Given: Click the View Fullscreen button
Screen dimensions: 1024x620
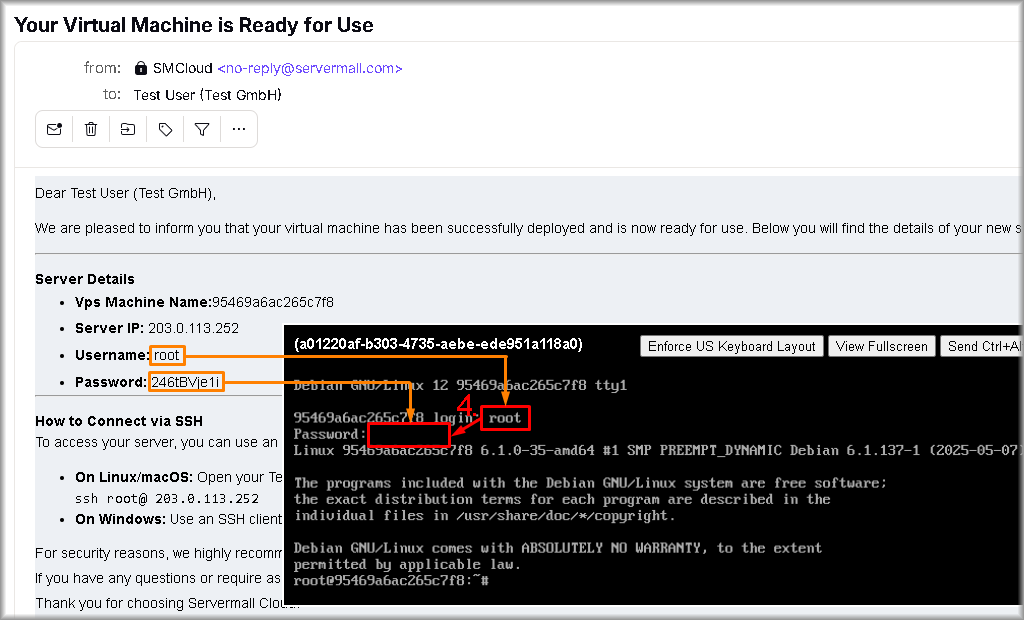Looking at the screenshot, I should [883, 346].
